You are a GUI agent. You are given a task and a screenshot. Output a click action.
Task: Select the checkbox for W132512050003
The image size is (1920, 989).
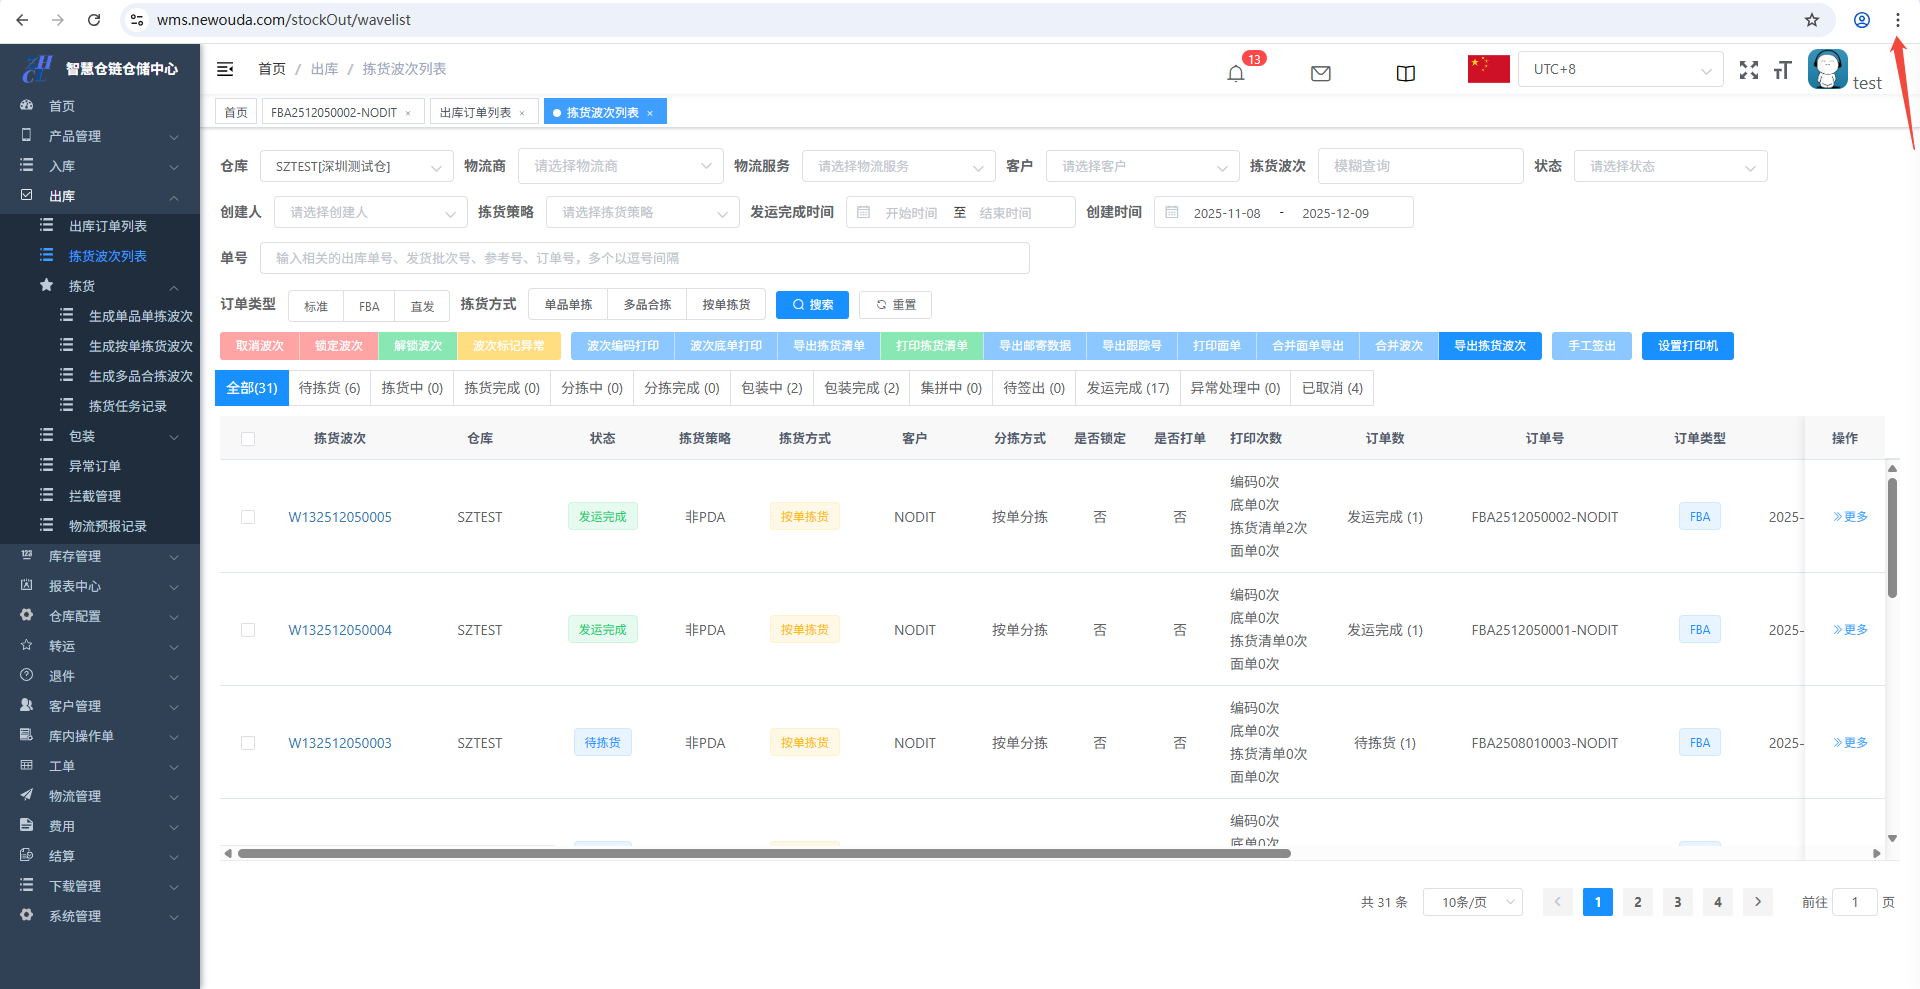pos(248,743)
